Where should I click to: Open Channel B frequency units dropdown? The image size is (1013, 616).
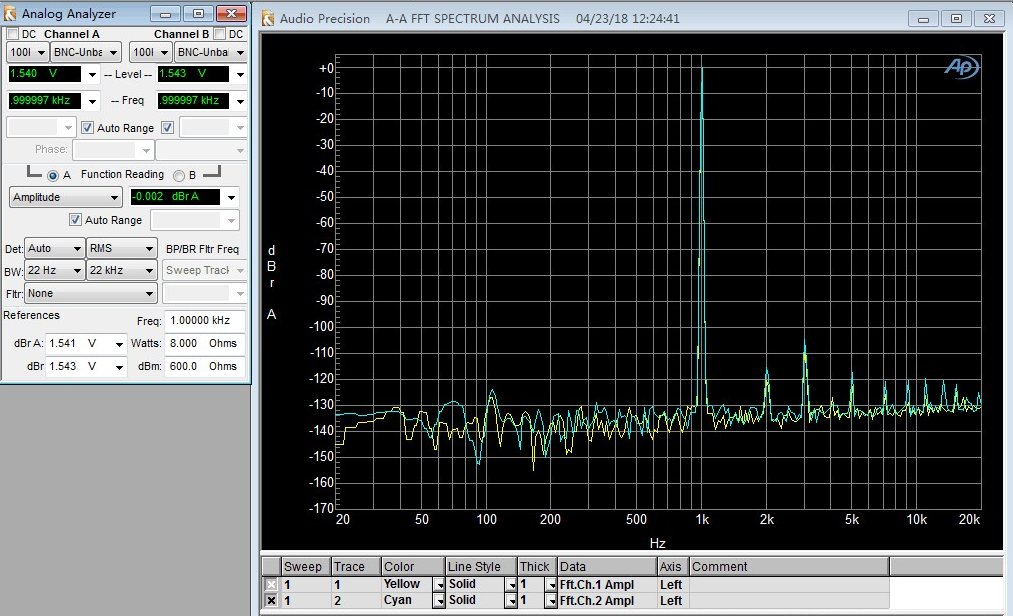[x=240, y=101]
